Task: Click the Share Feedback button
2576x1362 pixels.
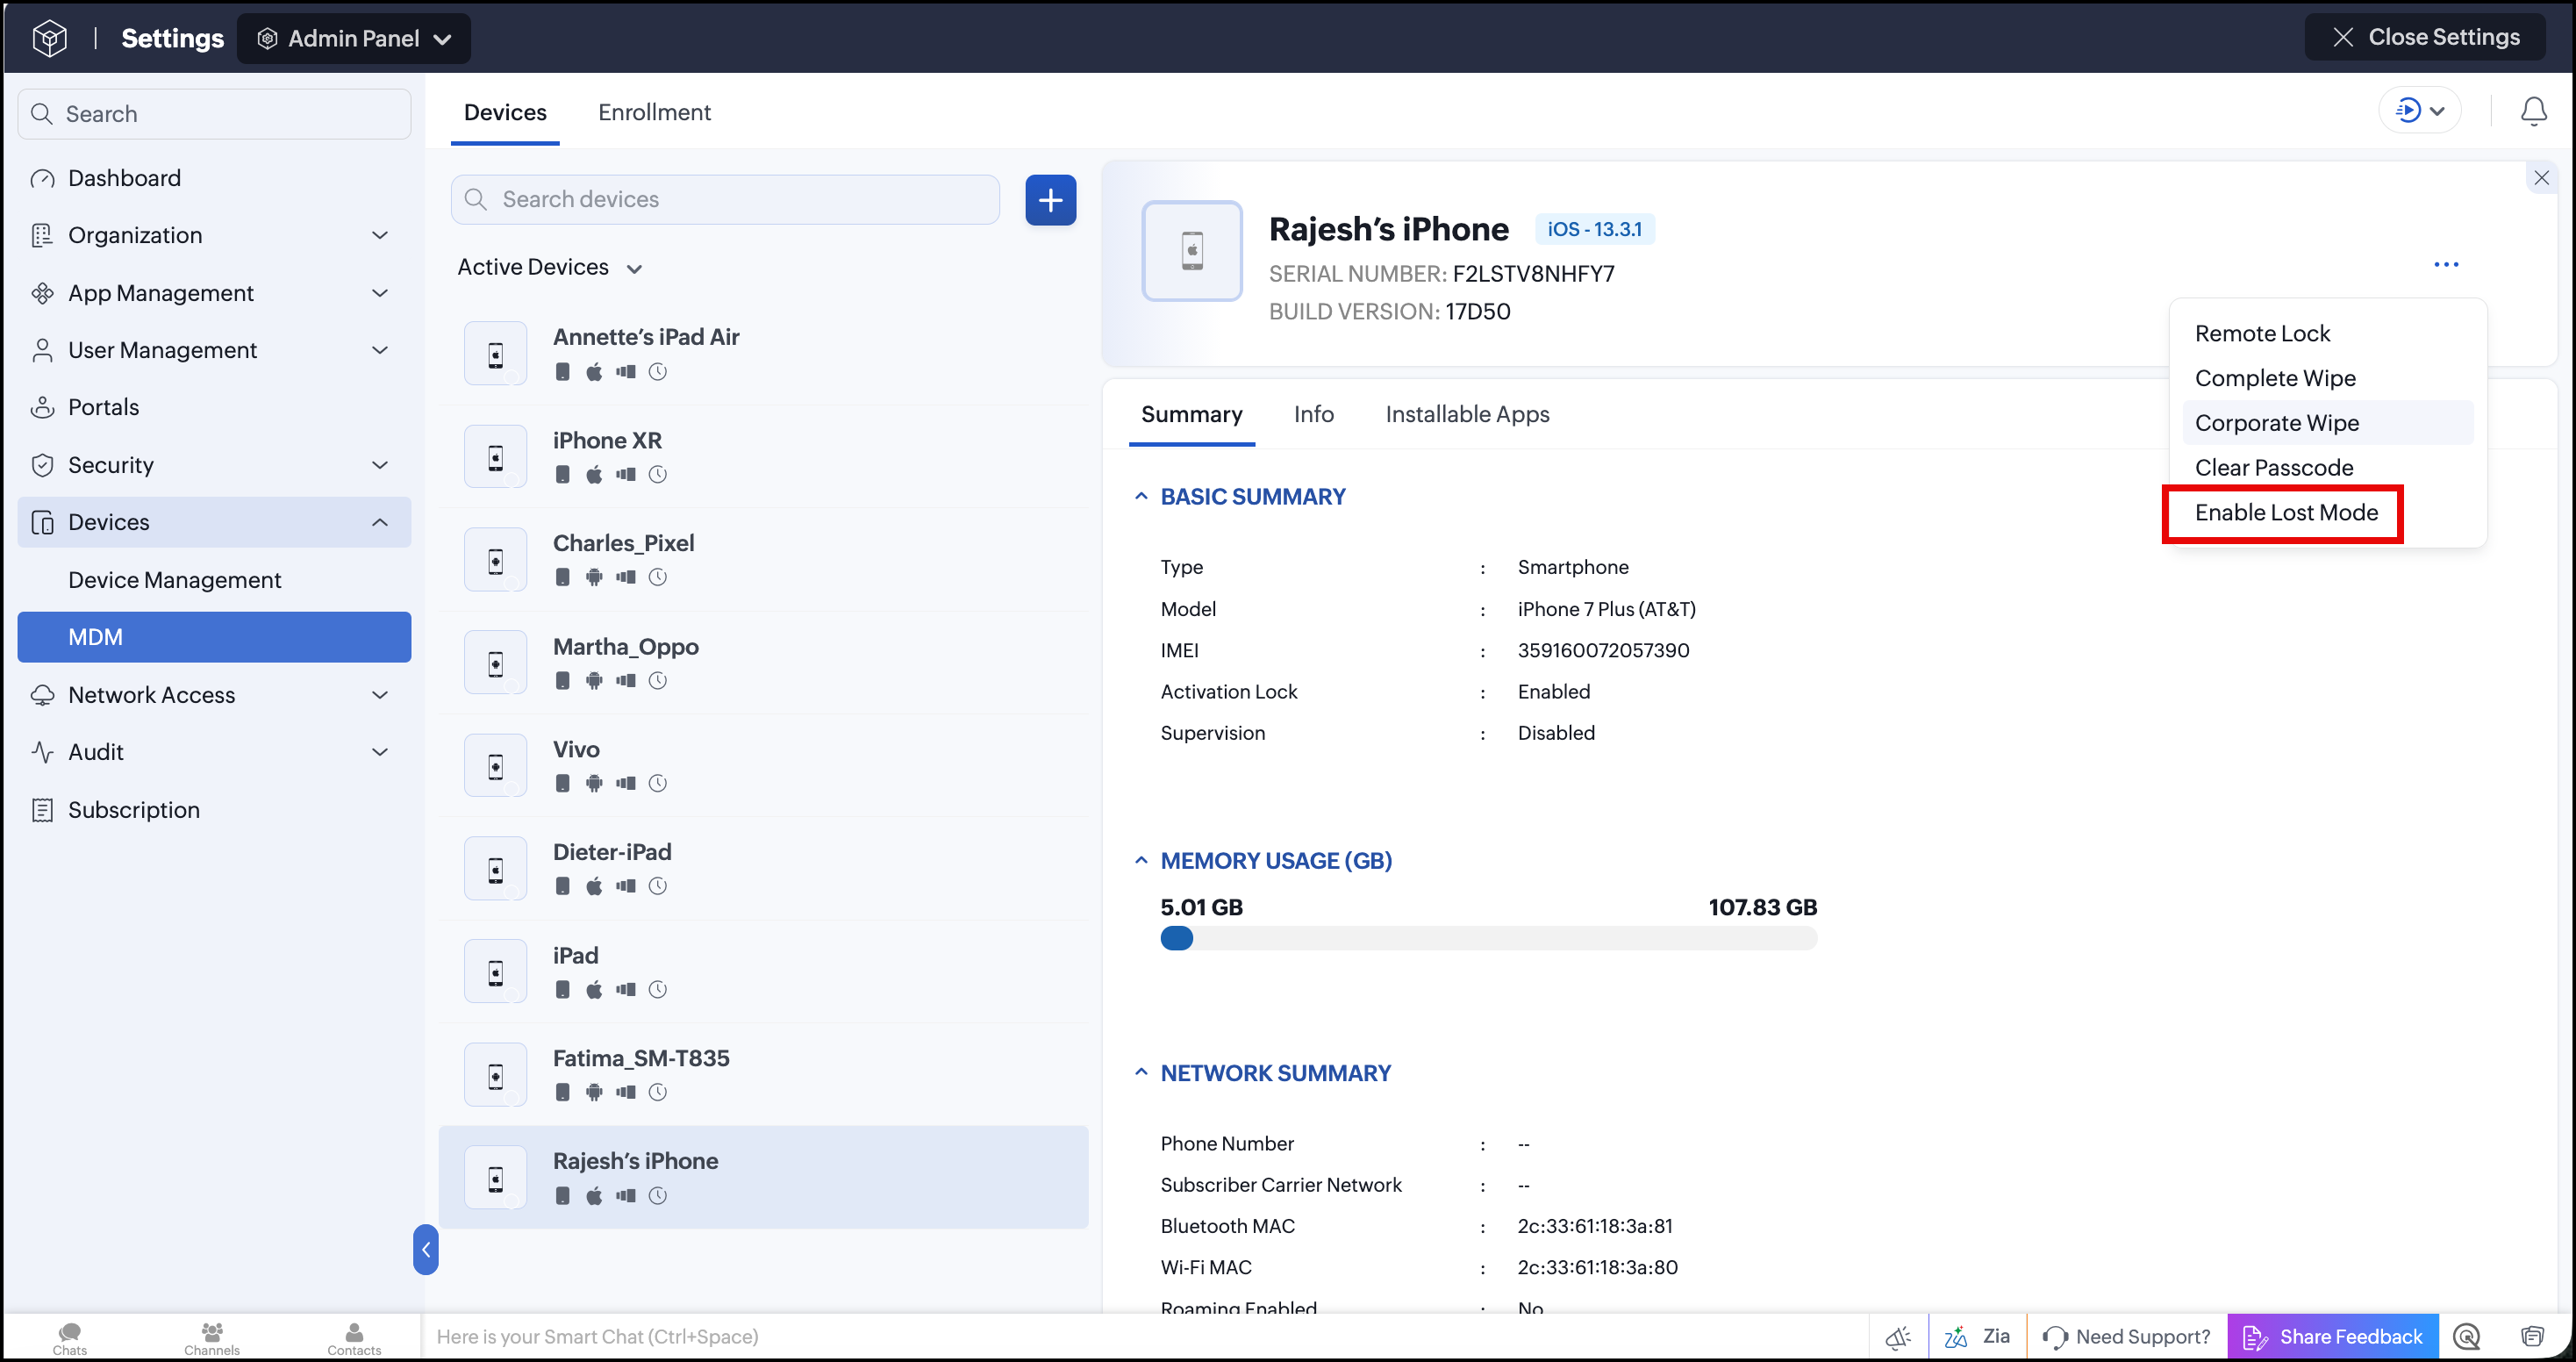Action: coord(2333,1338)
